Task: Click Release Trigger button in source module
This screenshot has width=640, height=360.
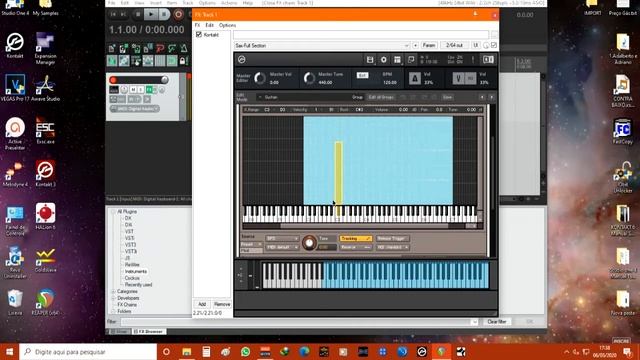Action: pyautogui.click(x=392, y=238)
